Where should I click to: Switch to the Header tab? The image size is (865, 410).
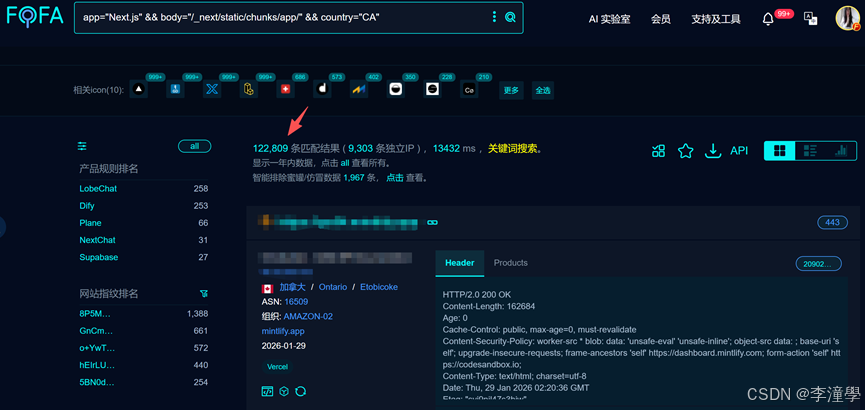460,263
